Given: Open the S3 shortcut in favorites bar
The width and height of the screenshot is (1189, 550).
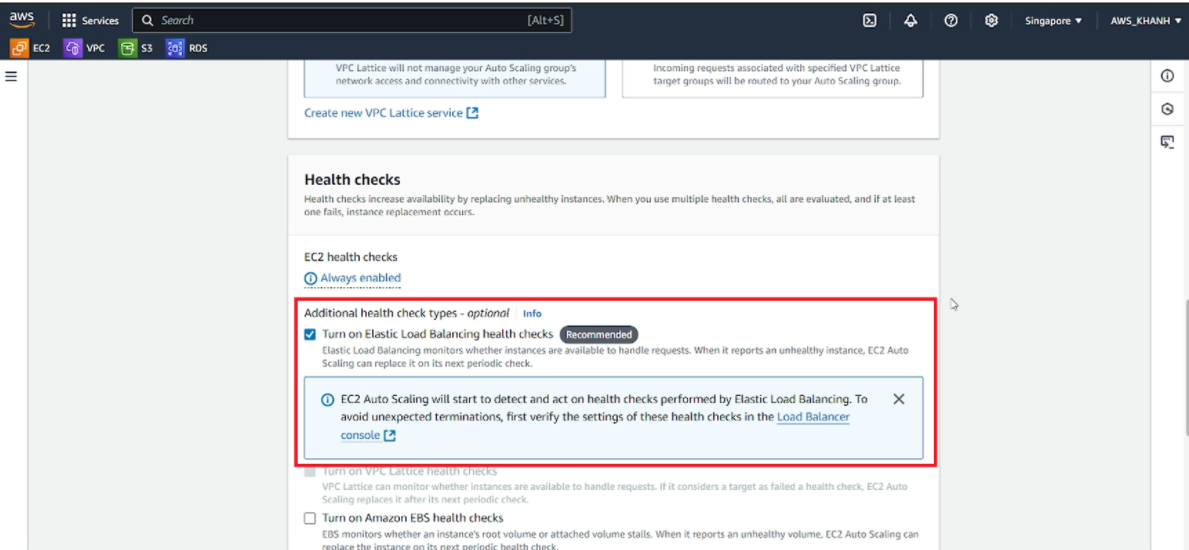Looking at the screenshot, I should (x=136, y=49).
